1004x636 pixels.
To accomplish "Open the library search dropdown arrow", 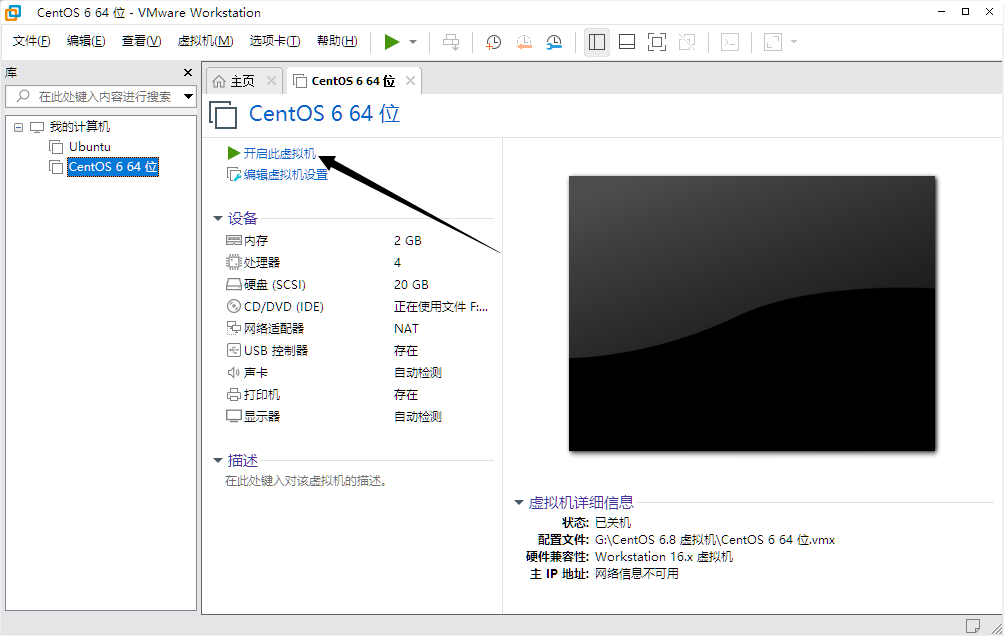I will point(188,97).
